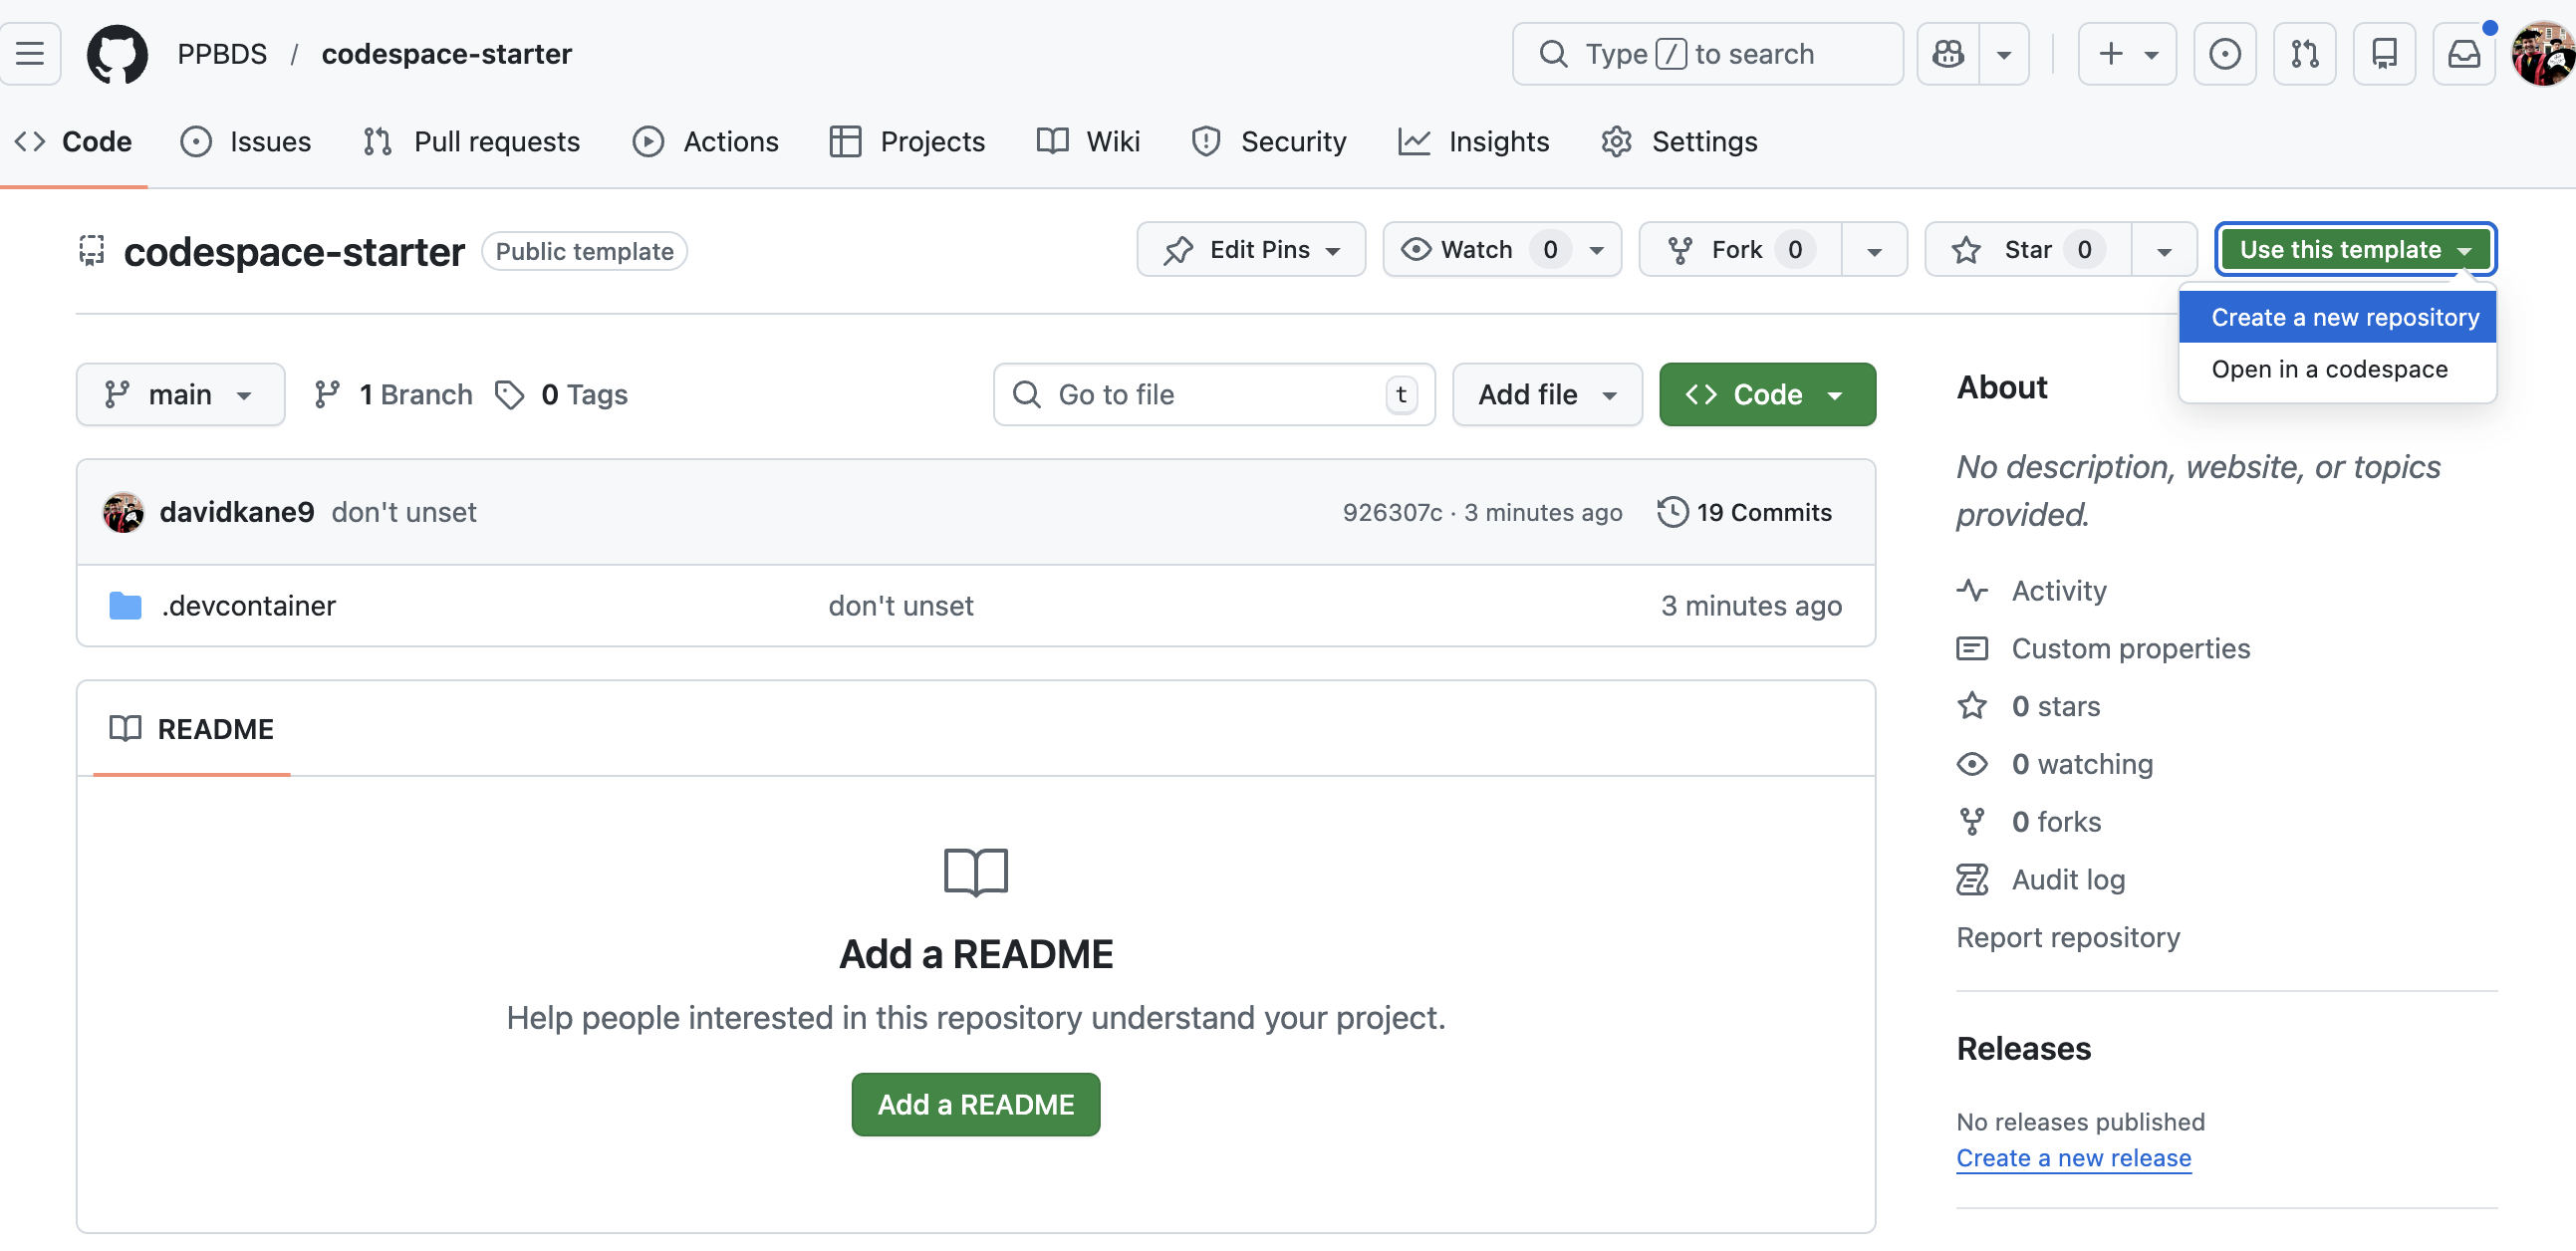Open the Copilot chat icon
The width and height of the screenshot is (2576, 1251).
1948,54
